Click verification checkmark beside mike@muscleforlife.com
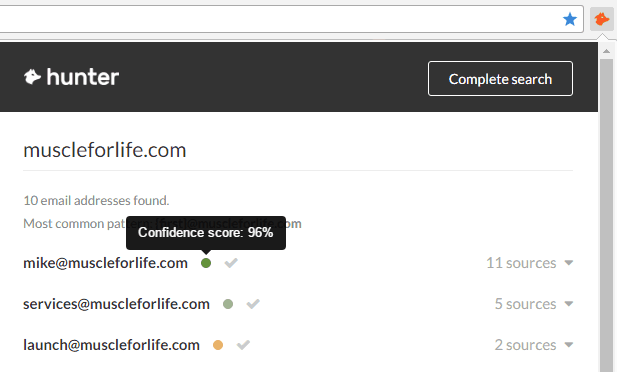The image size is (617, 372). (x=231, y=263)
